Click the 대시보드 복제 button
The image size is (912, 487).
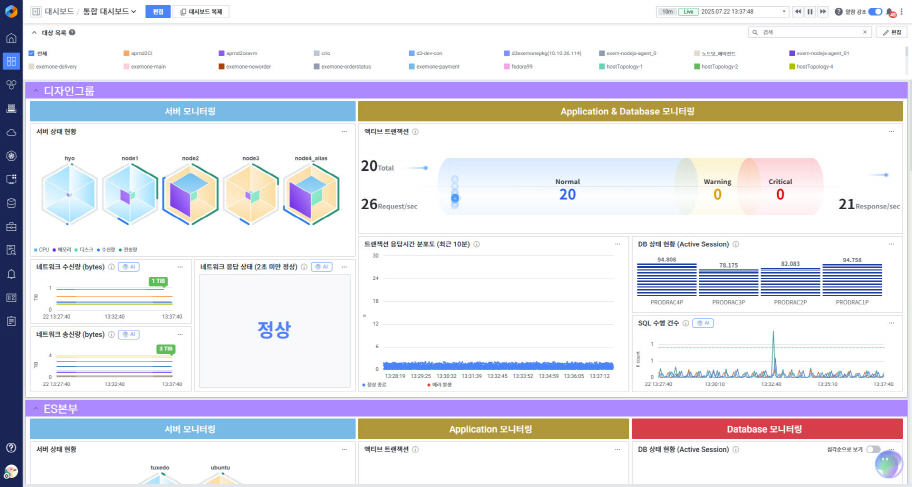click(201, 12)
